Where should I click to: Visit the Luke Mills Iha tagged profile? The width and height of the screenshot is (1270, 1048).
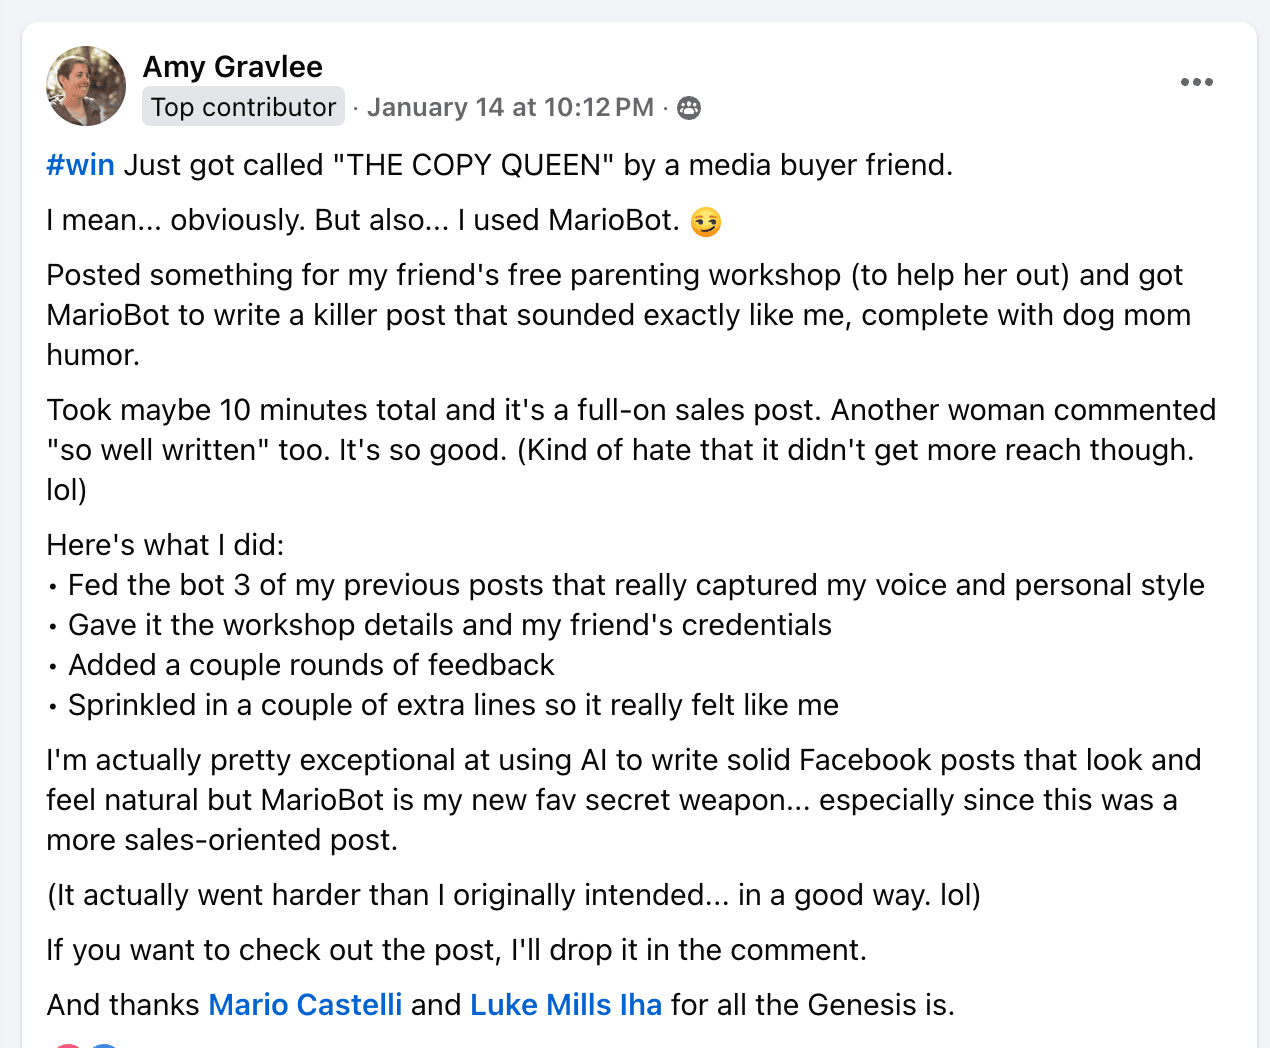[x=566, y=1005]
